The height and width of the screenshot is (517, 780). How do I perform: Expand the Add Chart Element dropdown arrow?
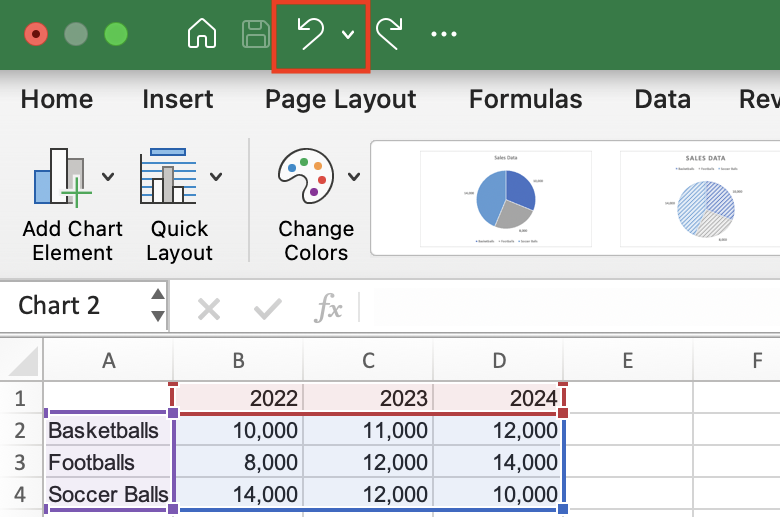pyautogui.click(x=108, y=176)
